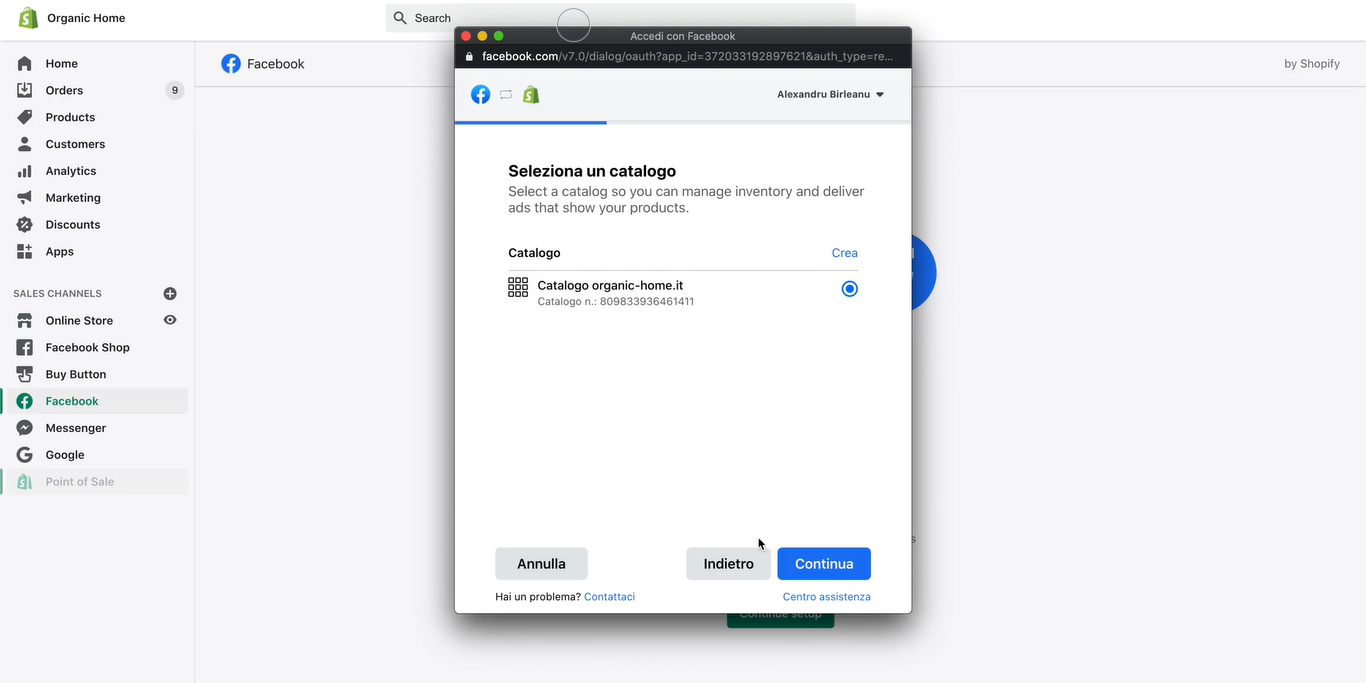View Online Store via eye icon
The height and width of the screenshot is (683, 1366).
170,320
